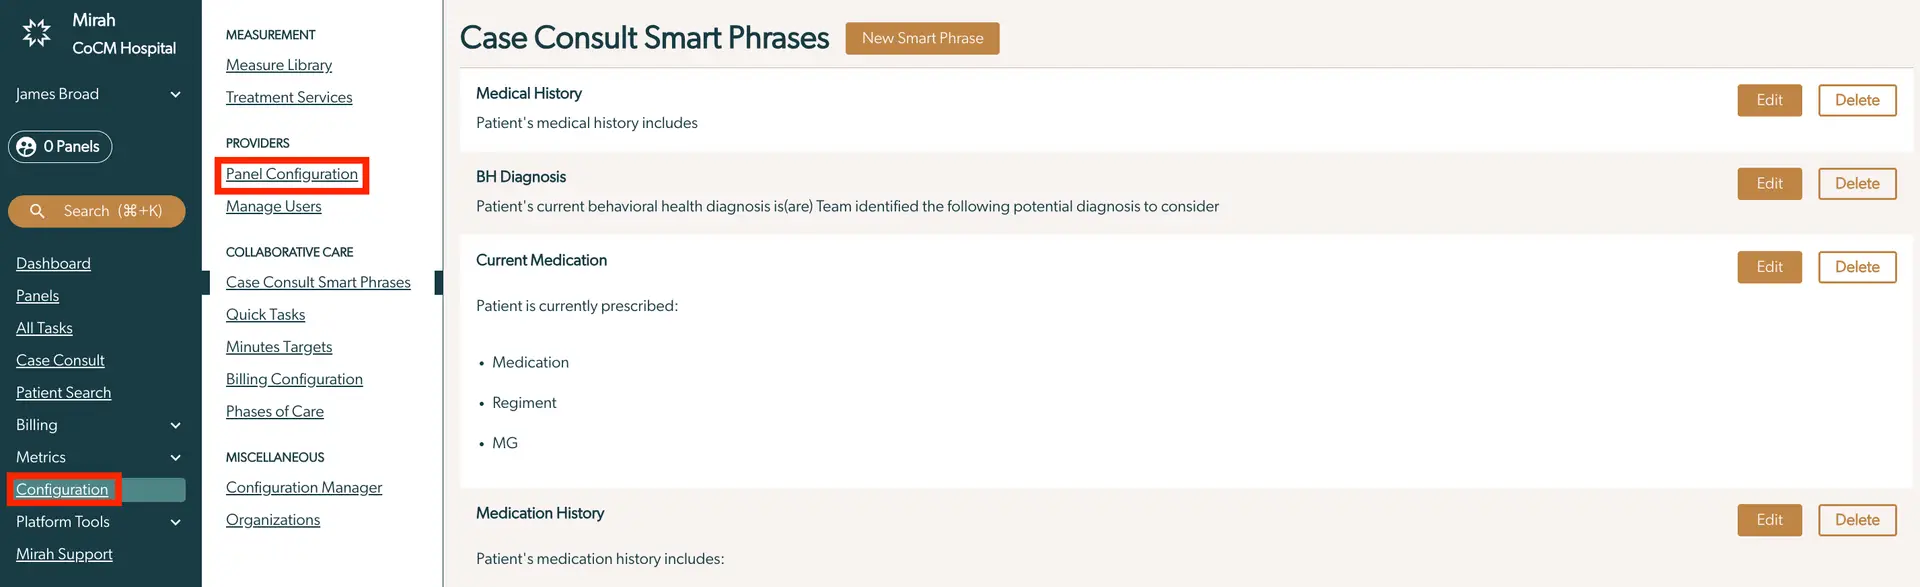
Task: Open Panel Configuration under Providers
Action: pos(292,174)
